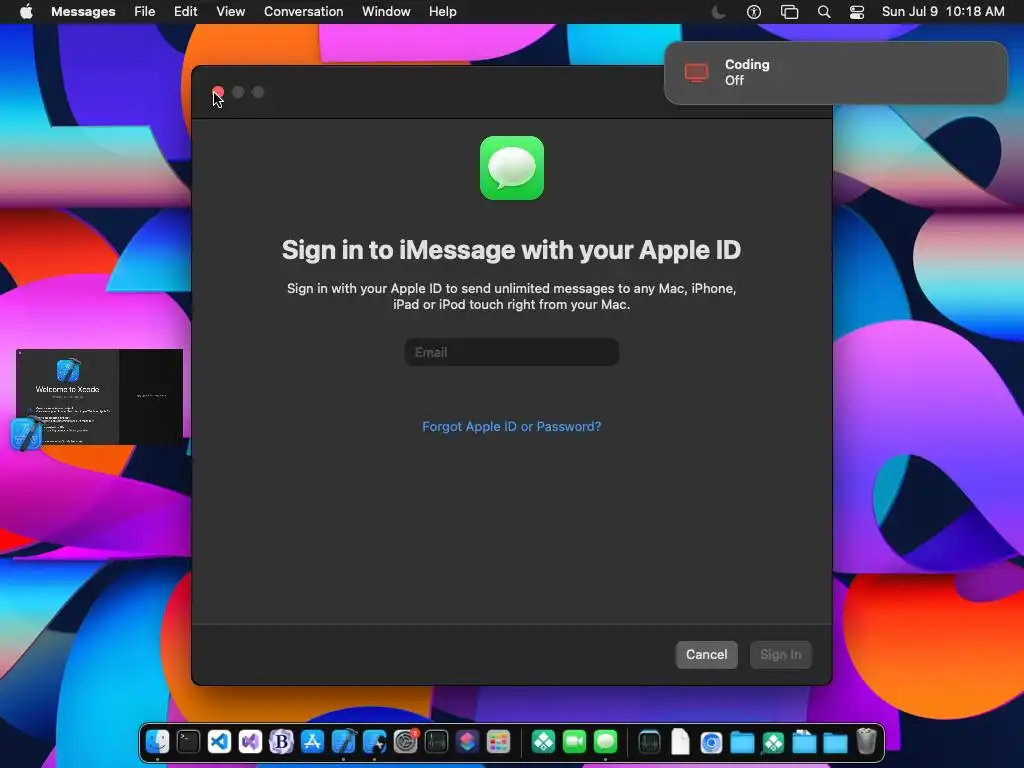The width and height of the screenshot is (1024, 768).
Task: Launch purple Visual Studio from Dock
Action: [x=250, y=742]
